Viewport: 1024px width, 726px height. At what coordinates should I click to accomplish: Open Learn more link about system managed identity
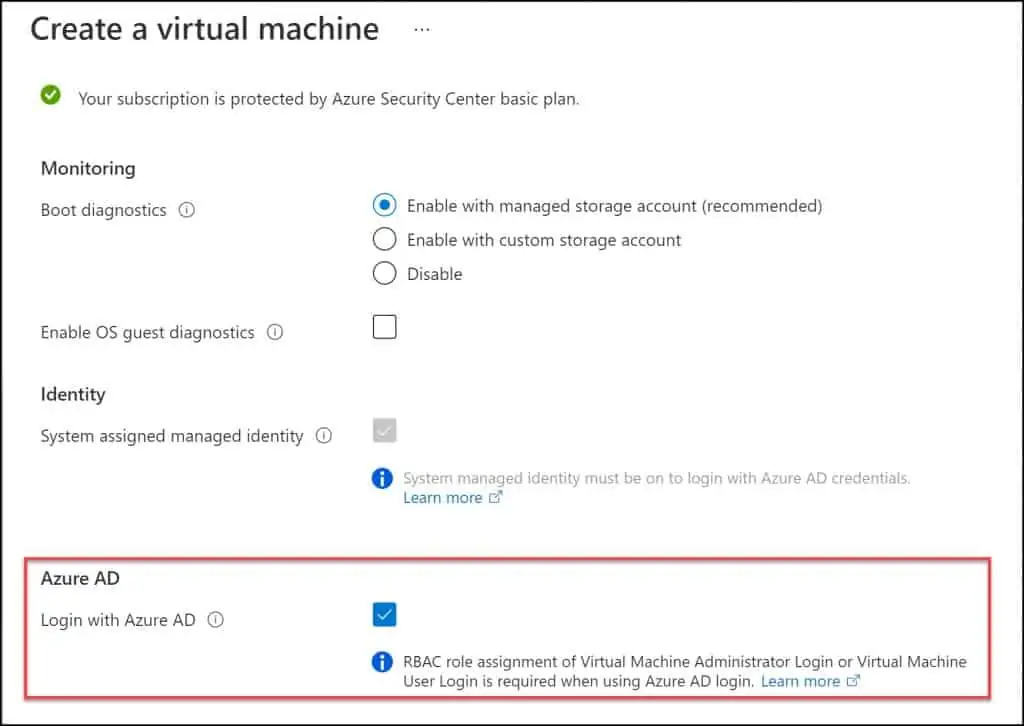pos(443,497)
